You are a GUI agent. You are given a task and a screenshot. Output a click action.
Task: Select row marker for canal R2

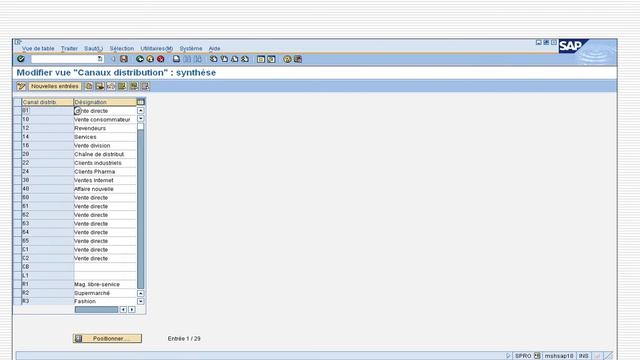coord(18,293)
